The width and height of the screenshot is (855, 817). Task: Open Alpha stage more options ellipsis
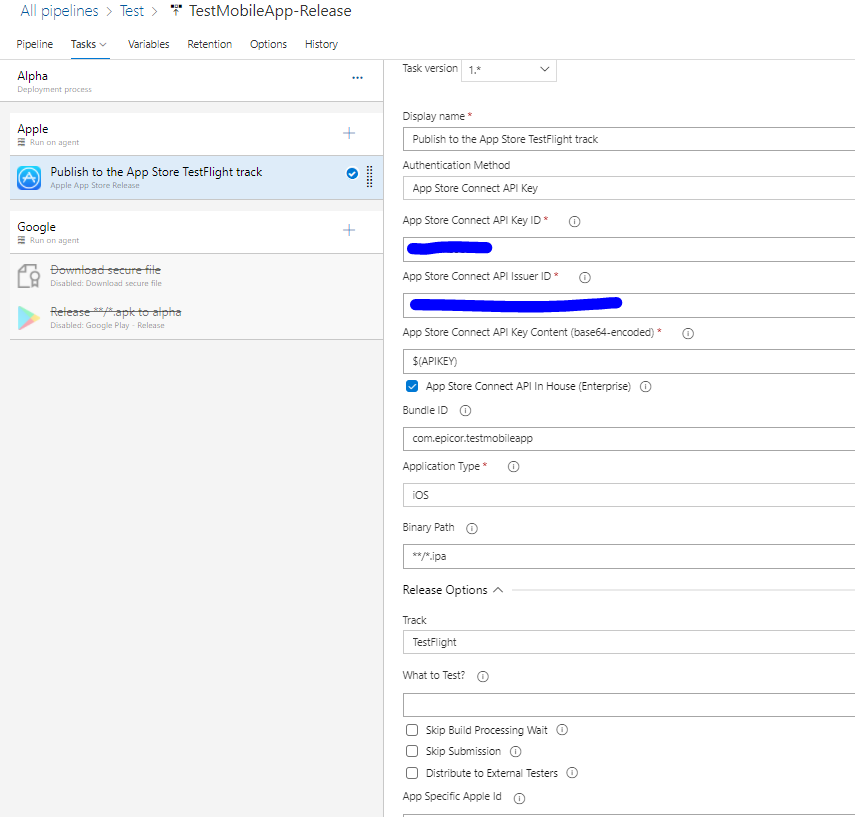click(357, 78)
